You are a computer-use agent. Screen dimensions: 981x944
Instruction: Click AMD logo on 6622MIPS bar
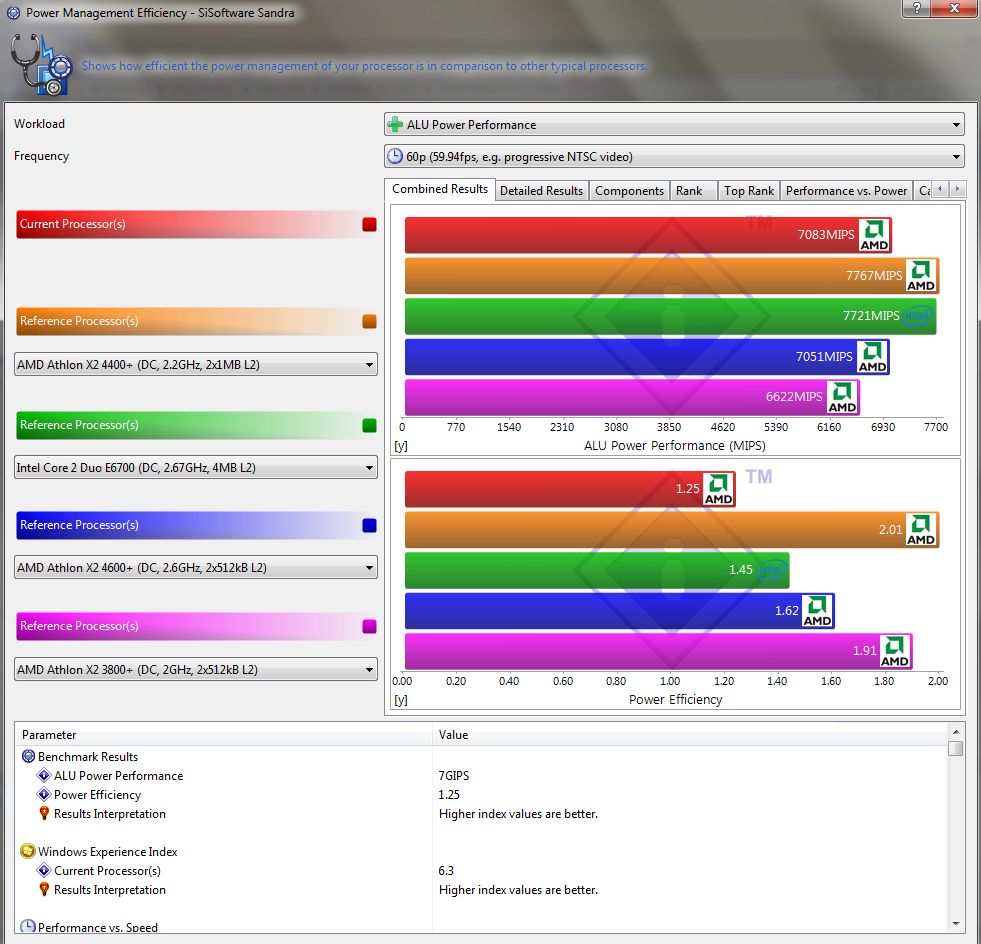coord(842,397)
